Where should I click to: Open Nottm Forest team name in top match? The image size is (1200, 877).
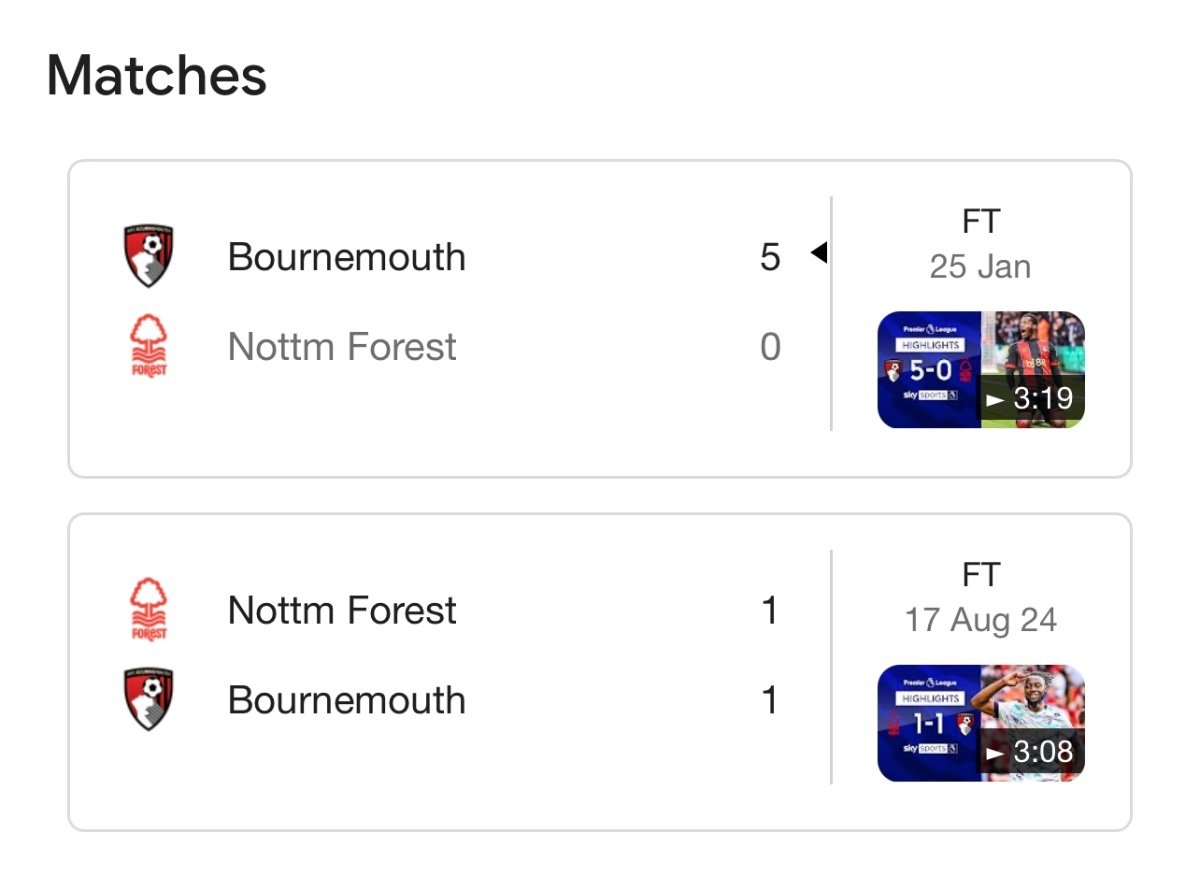tap(342, 347)
